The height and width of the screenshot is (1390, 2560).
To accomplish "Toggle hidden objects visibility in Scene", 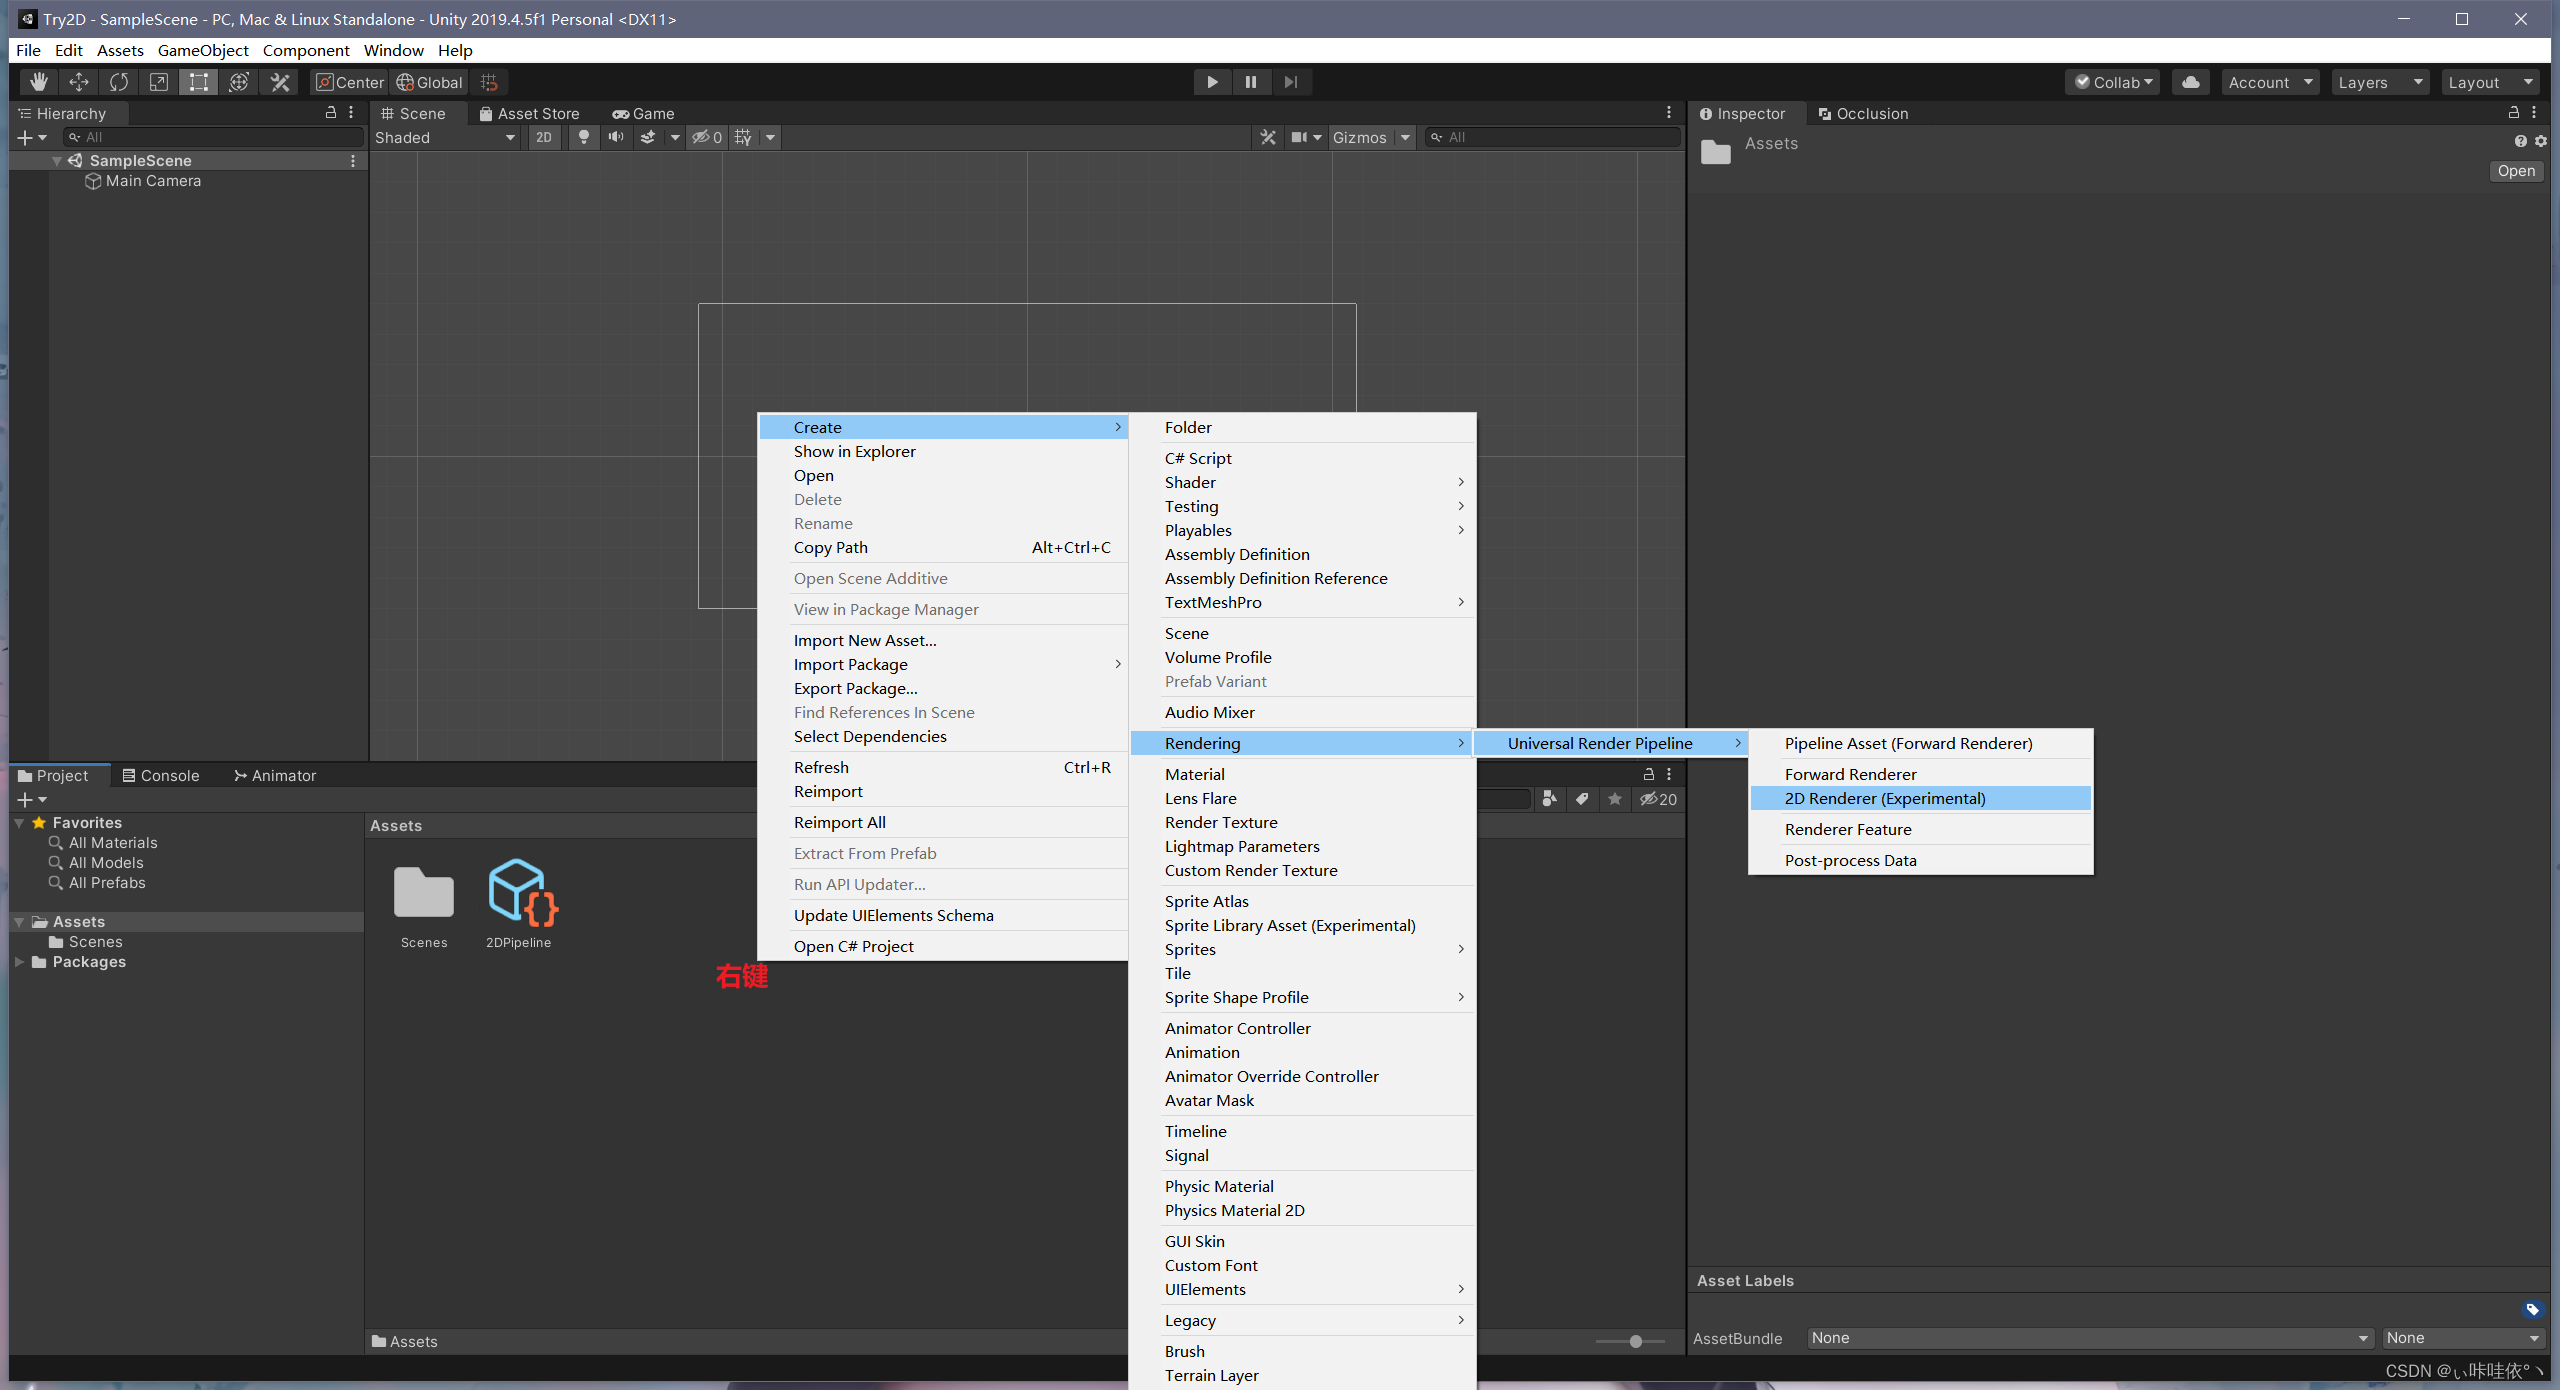I will point(707,137).
